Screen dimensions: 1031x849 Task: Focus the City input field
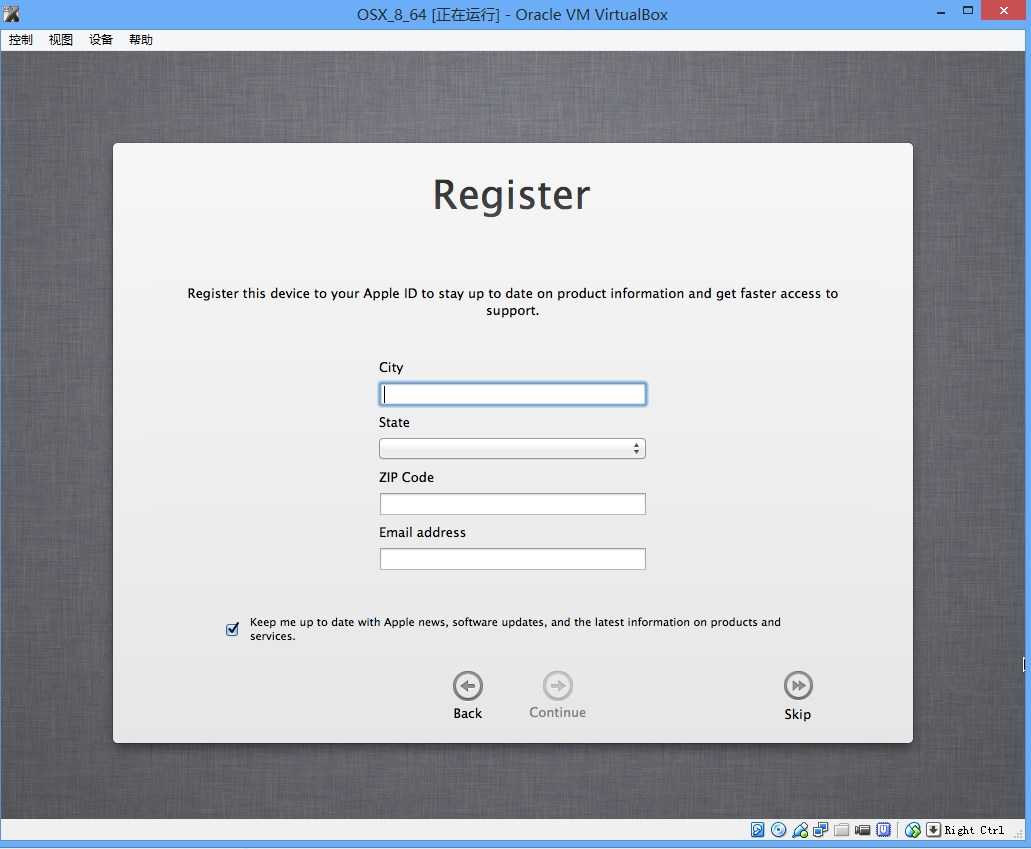(x=512, y=394)
